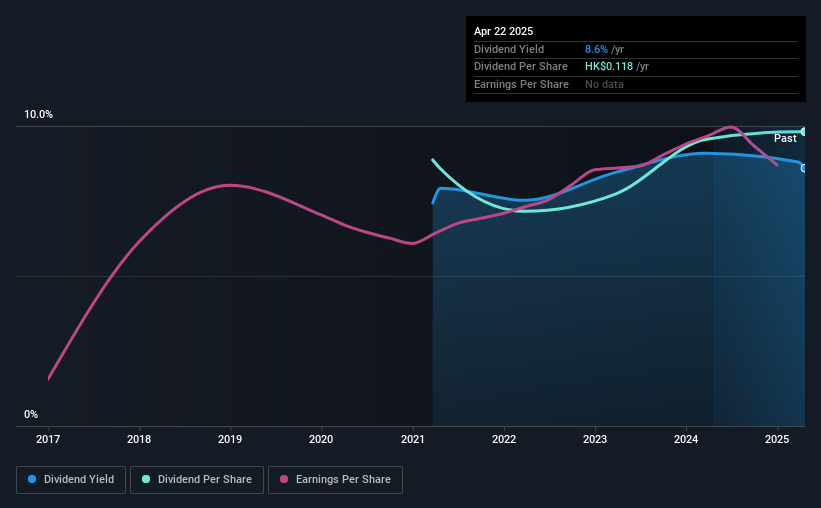Click the 10.0% y-axis label

coord(38,114)
